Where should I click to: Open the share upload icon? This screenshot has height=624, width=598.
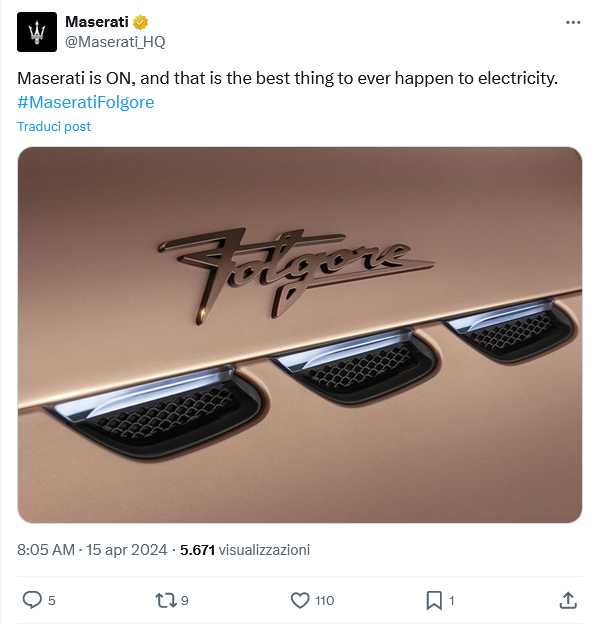(568, 600)
